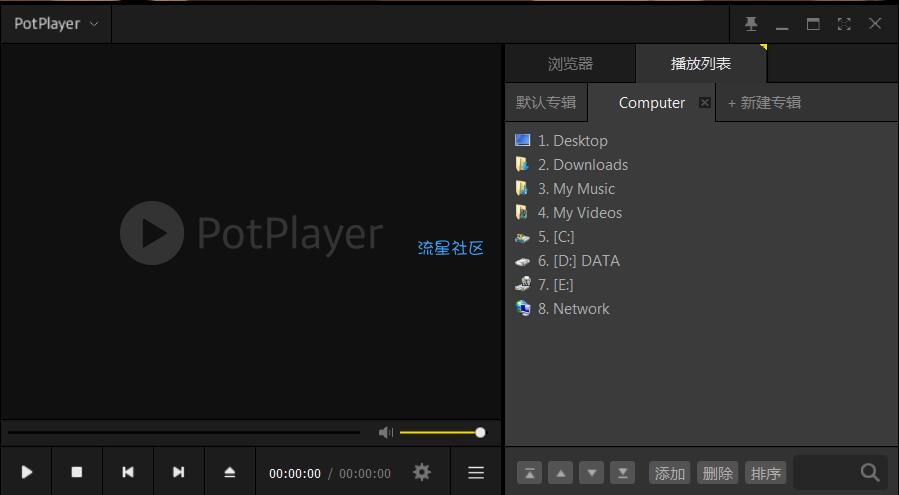Open the settings gear in control bar
Image resolution: width=899 pixels, height=495 pixels.
point(421,472)
